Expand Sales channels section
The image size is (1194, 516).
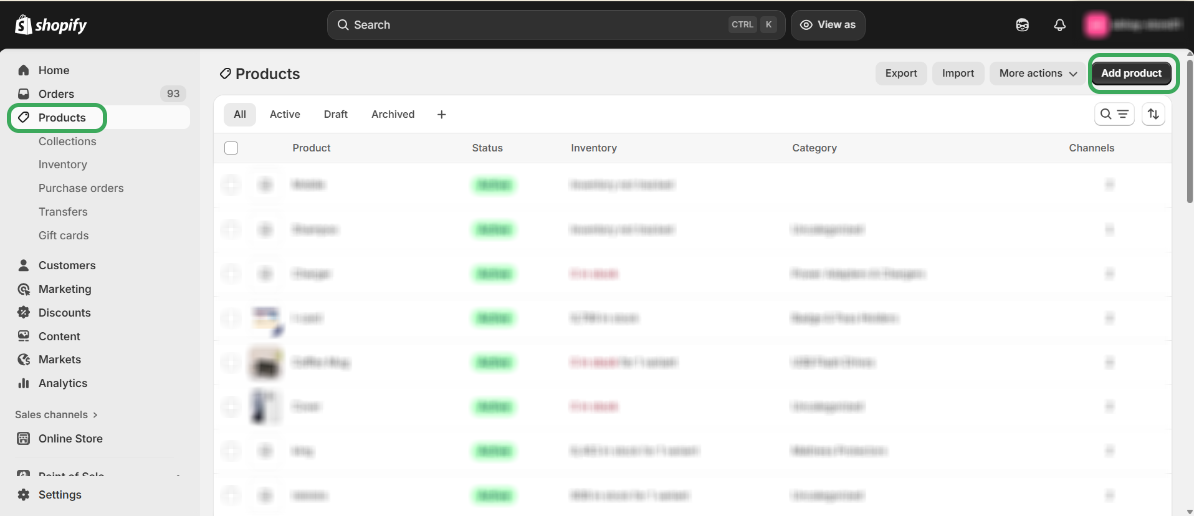coord(57,415)
